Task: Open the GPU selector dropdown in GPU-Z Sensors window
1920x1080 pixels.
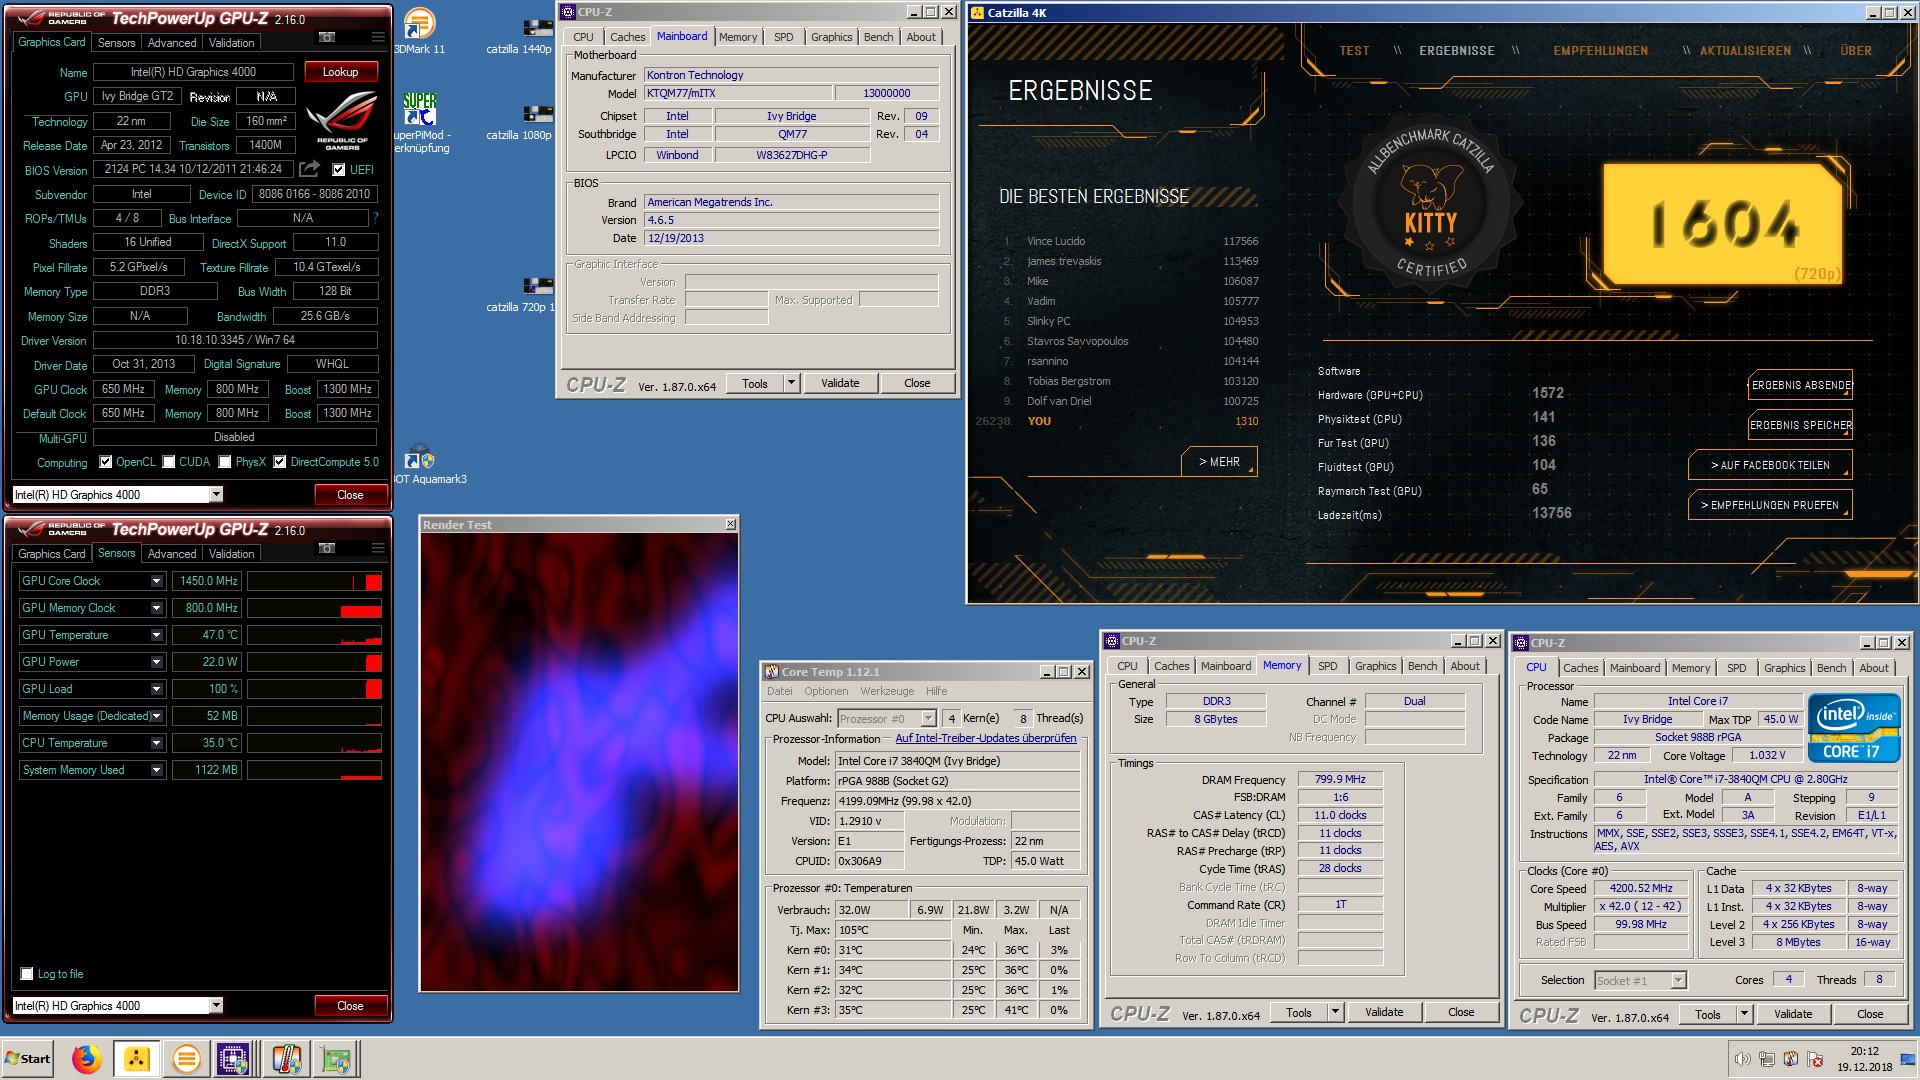Action: (x=216, y=1005)
